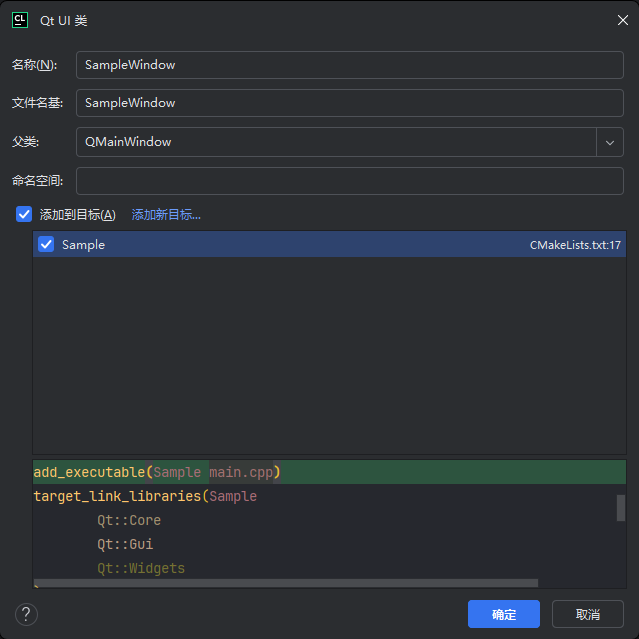
Task: Click the 添加新目标... link
Action: pos(166,214)
